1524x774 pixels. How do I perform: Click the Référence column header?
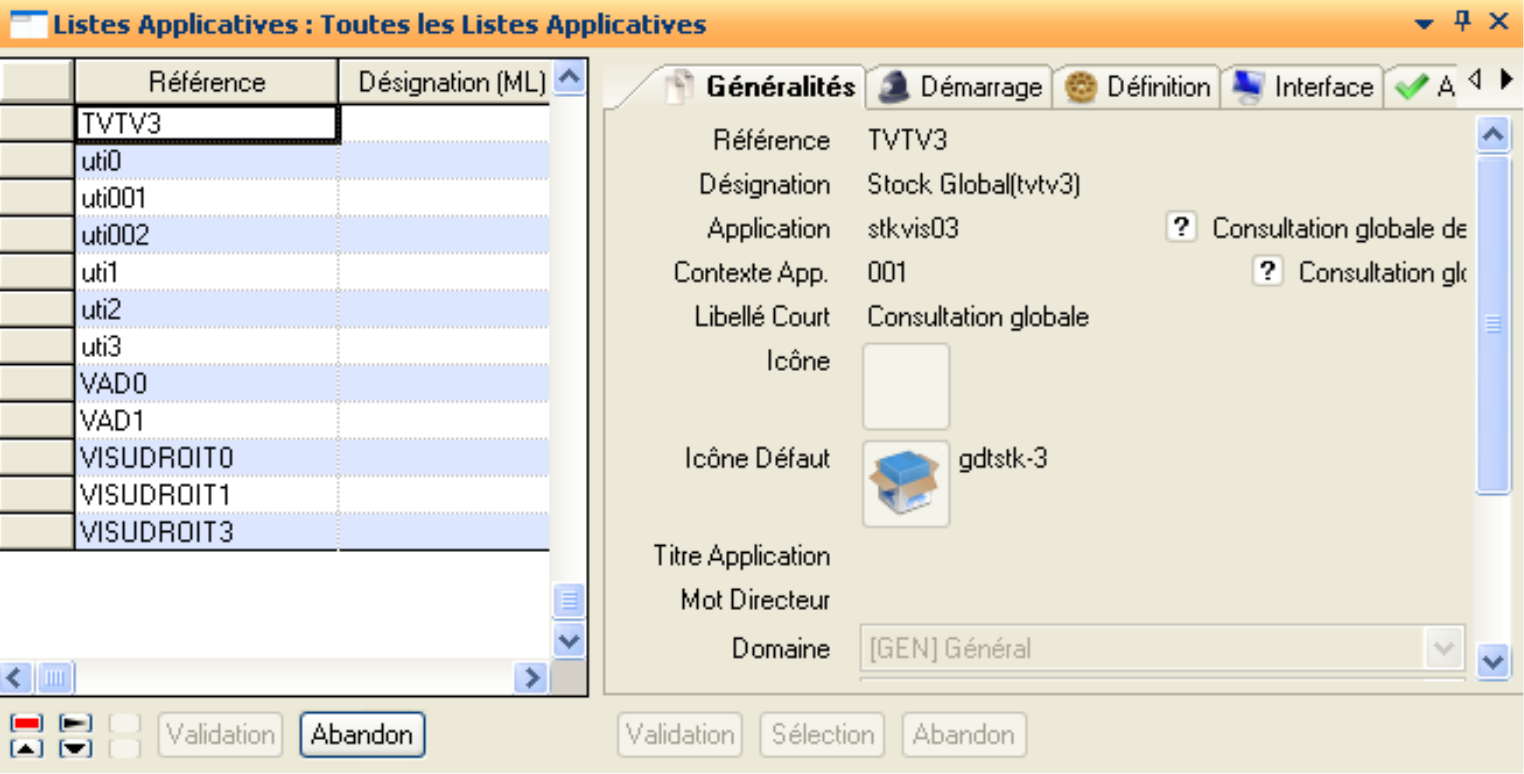pos(207,81)
